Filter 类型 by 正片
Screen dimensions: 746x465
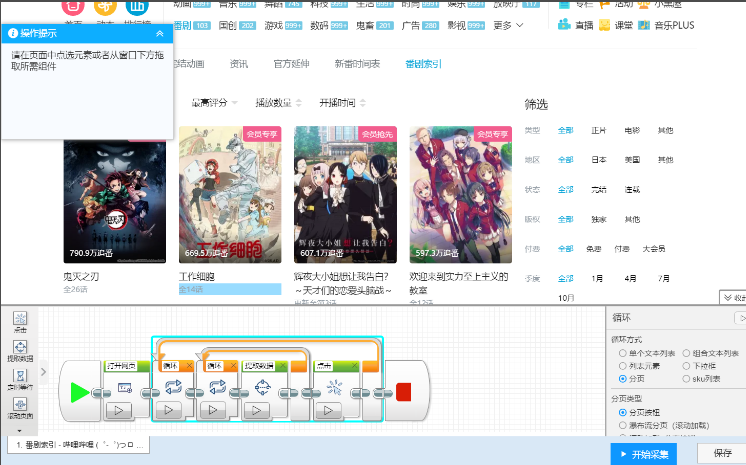point(599,130)
